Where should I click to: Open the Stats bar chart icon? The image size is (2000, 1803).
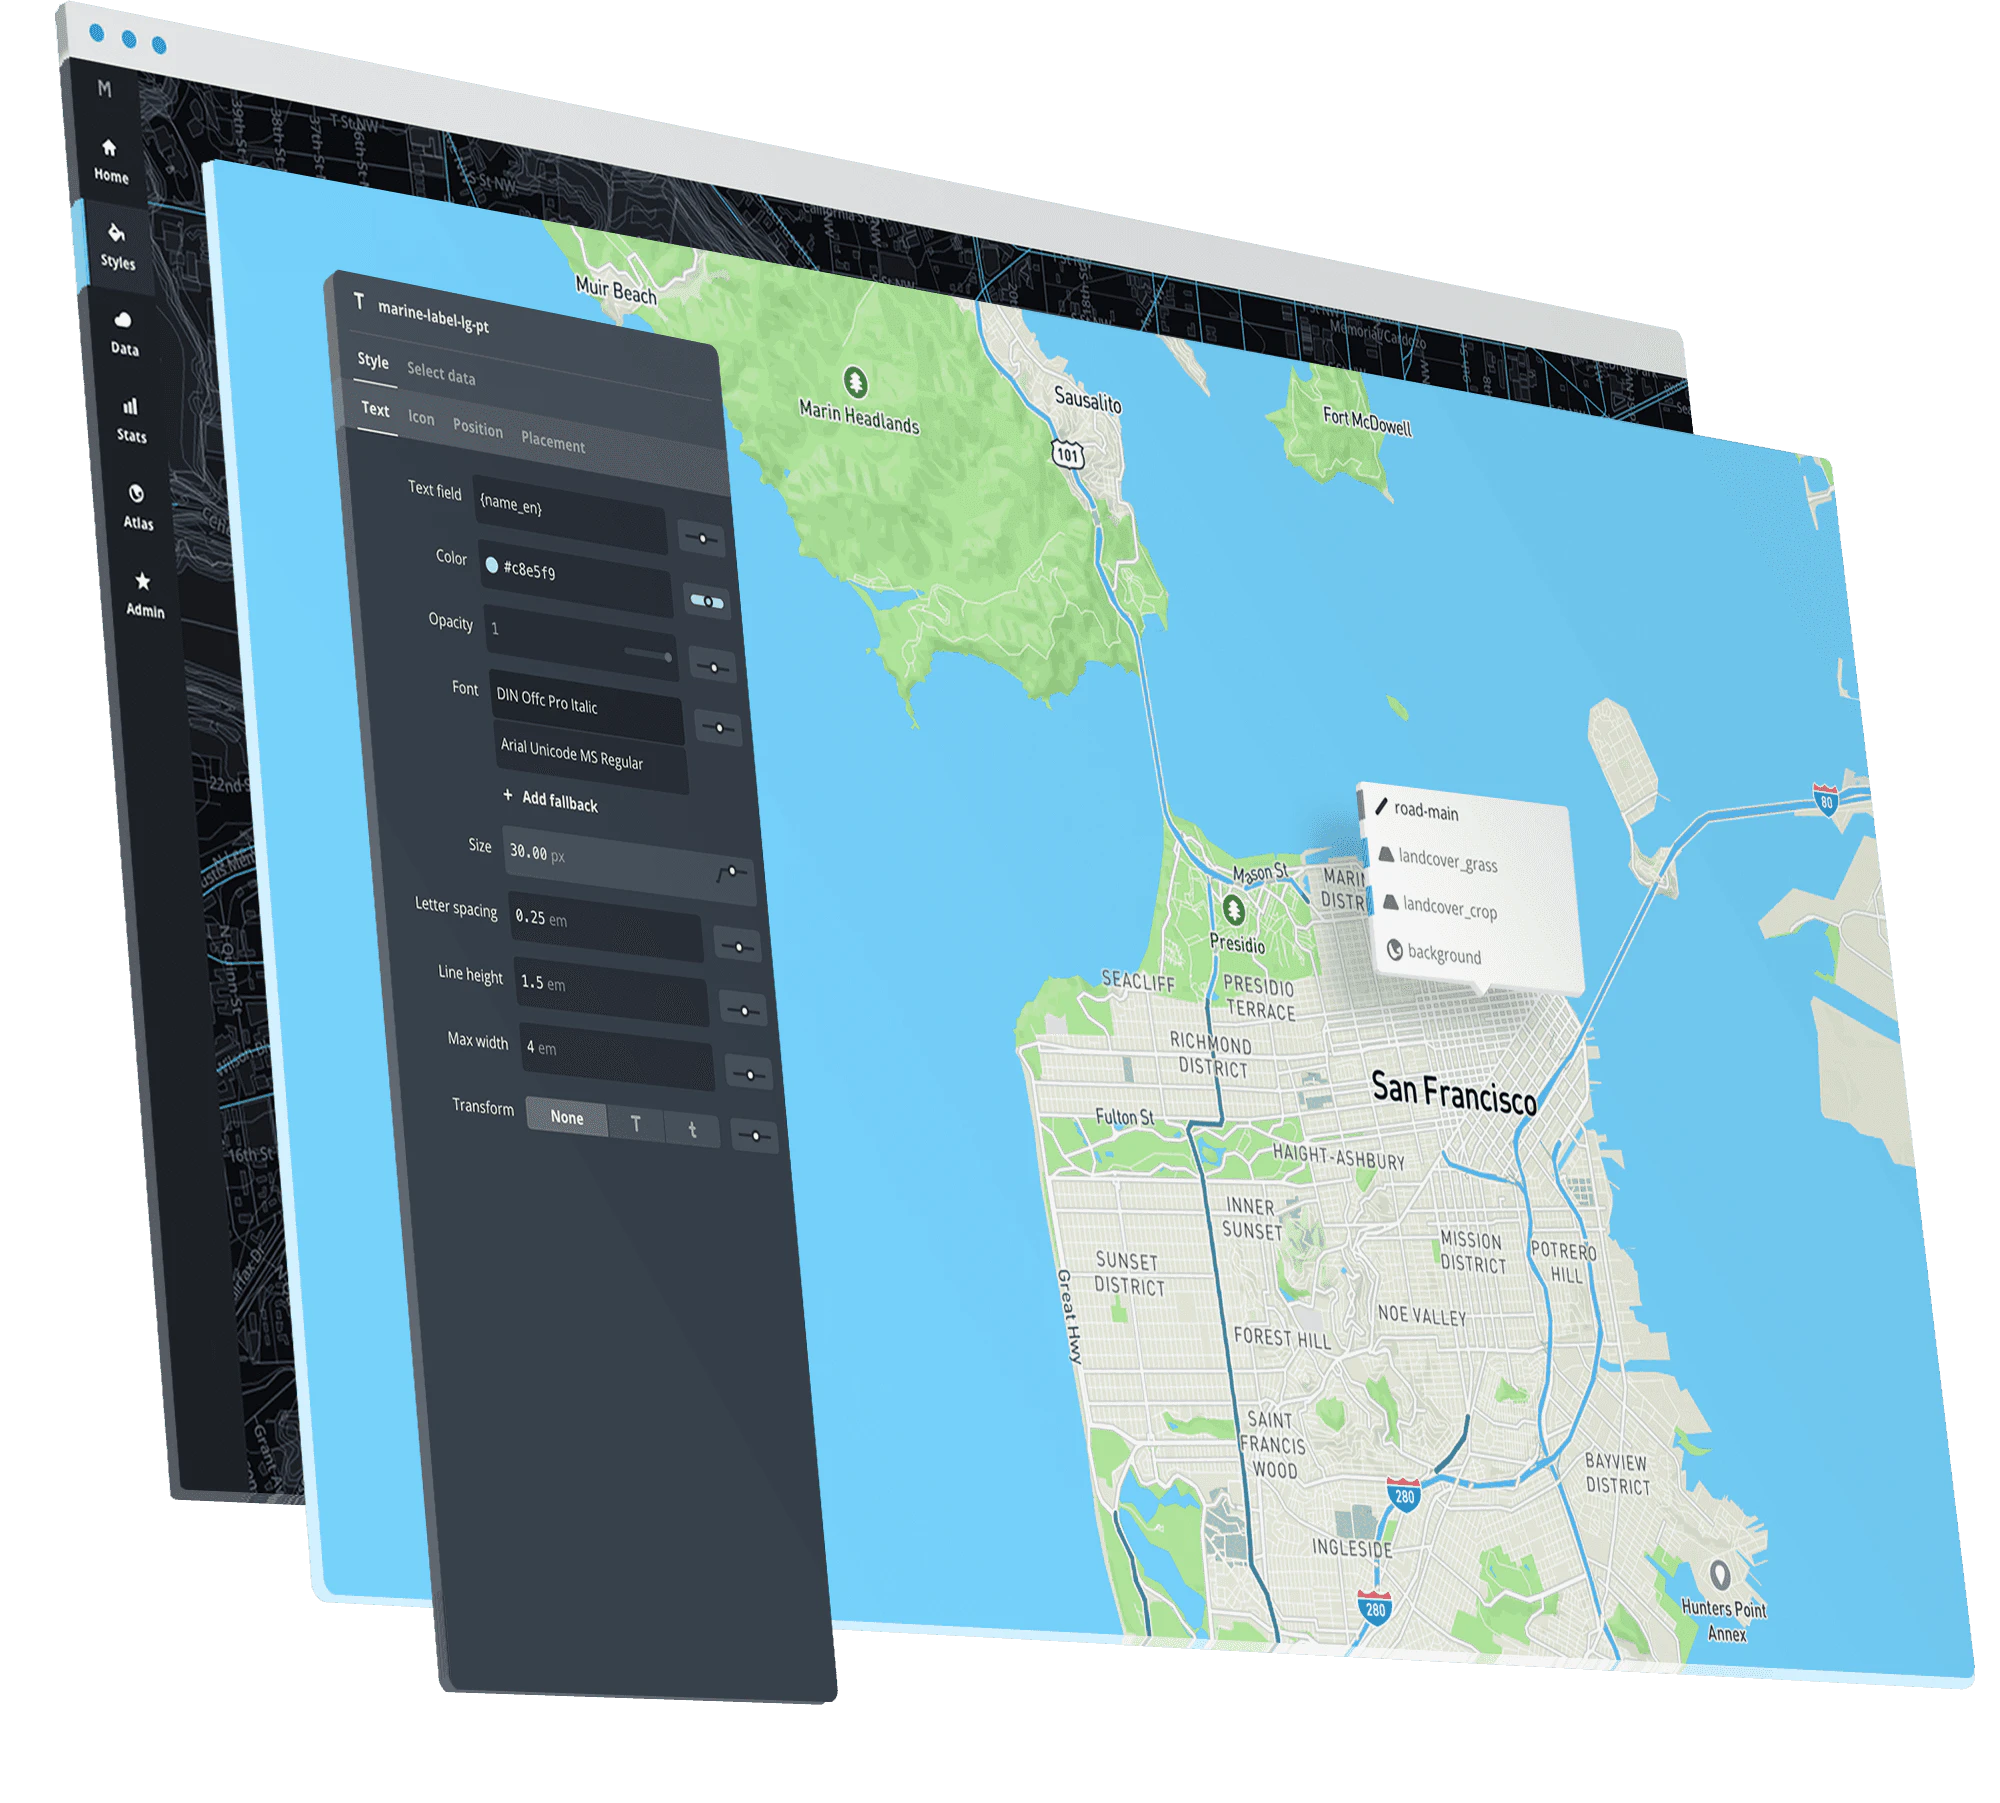130,407
